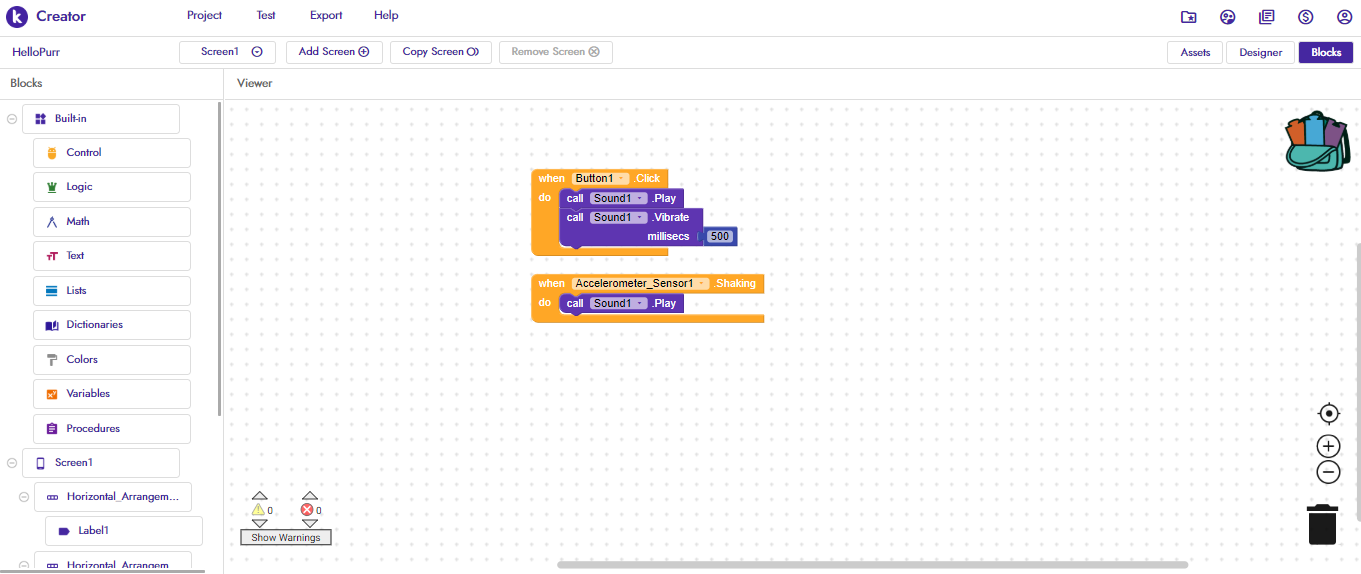1361x574 pixels.
Task: Click the dollar sign icon
Action: pos(1305,17)
